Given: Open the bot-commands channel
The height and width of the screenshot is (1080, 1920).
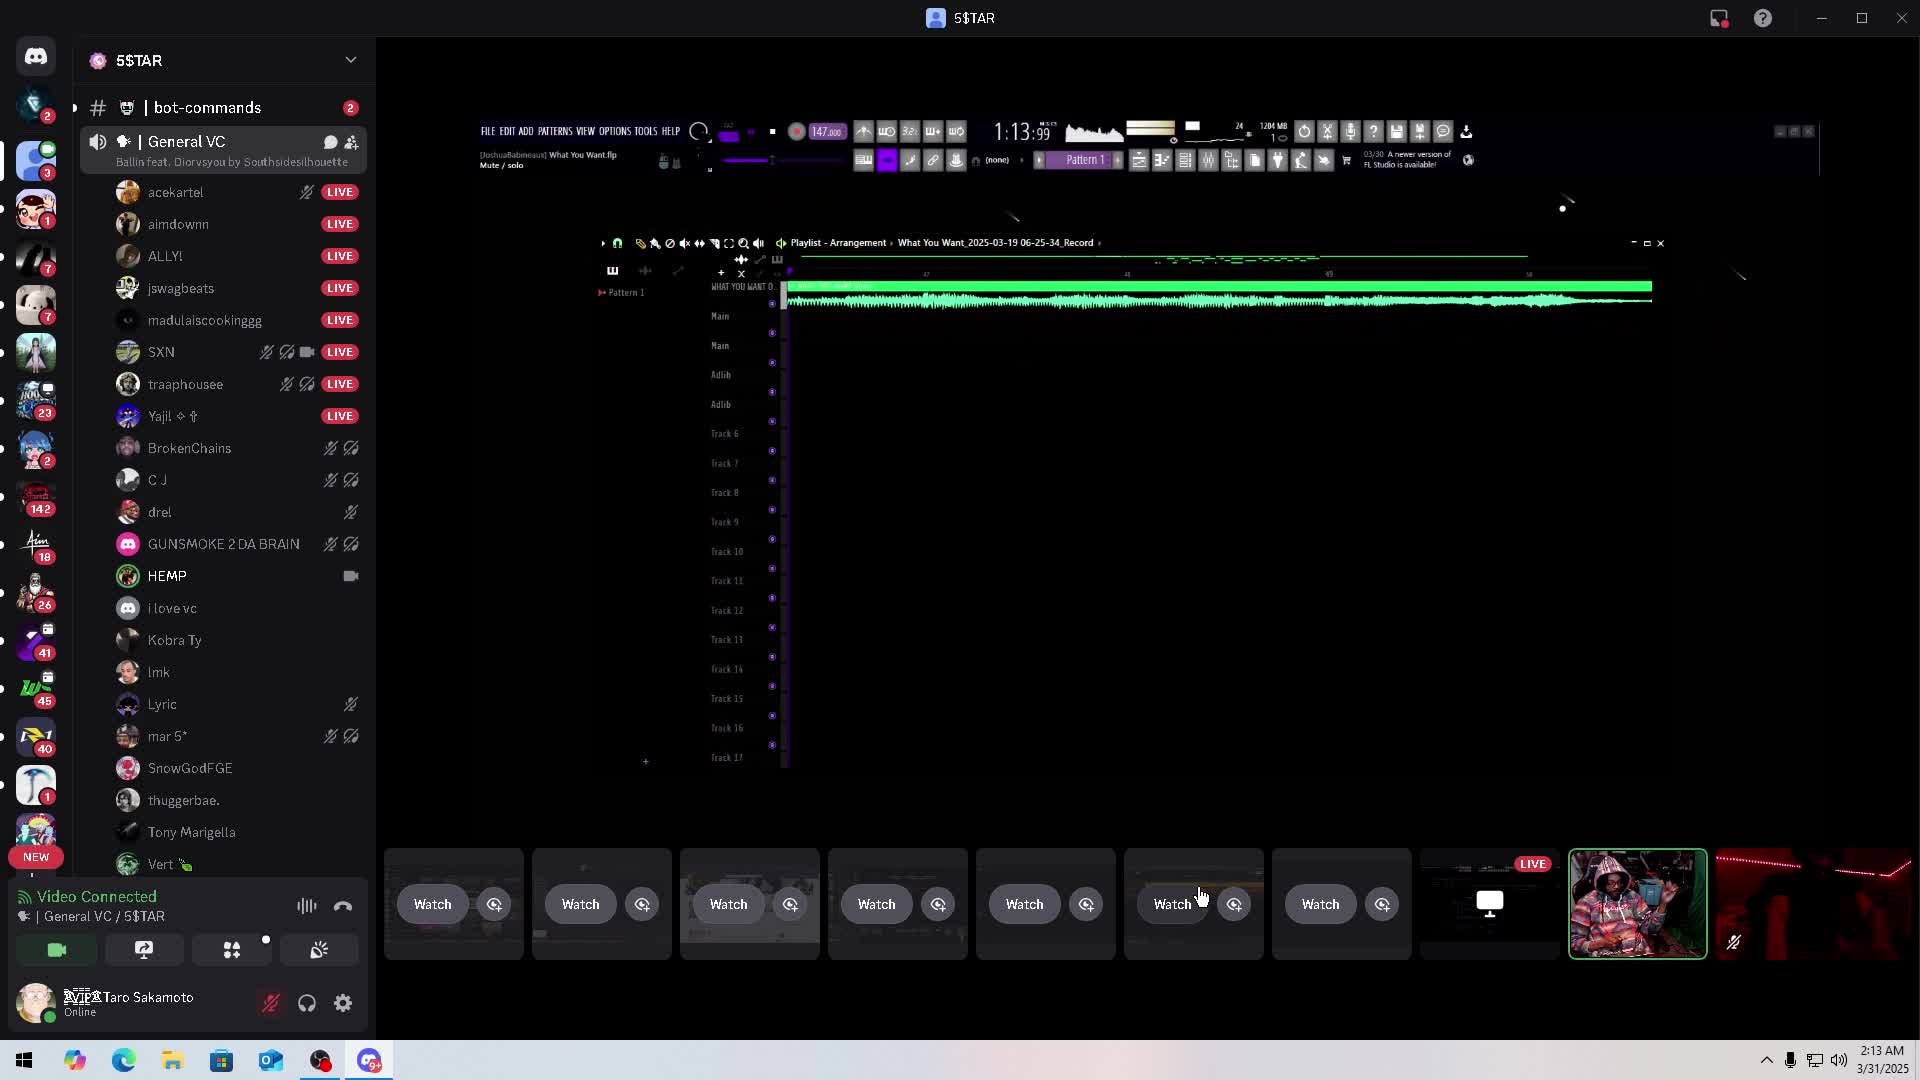Looking at the screenshot, I should pyautogui.click(x=223, y=108).
